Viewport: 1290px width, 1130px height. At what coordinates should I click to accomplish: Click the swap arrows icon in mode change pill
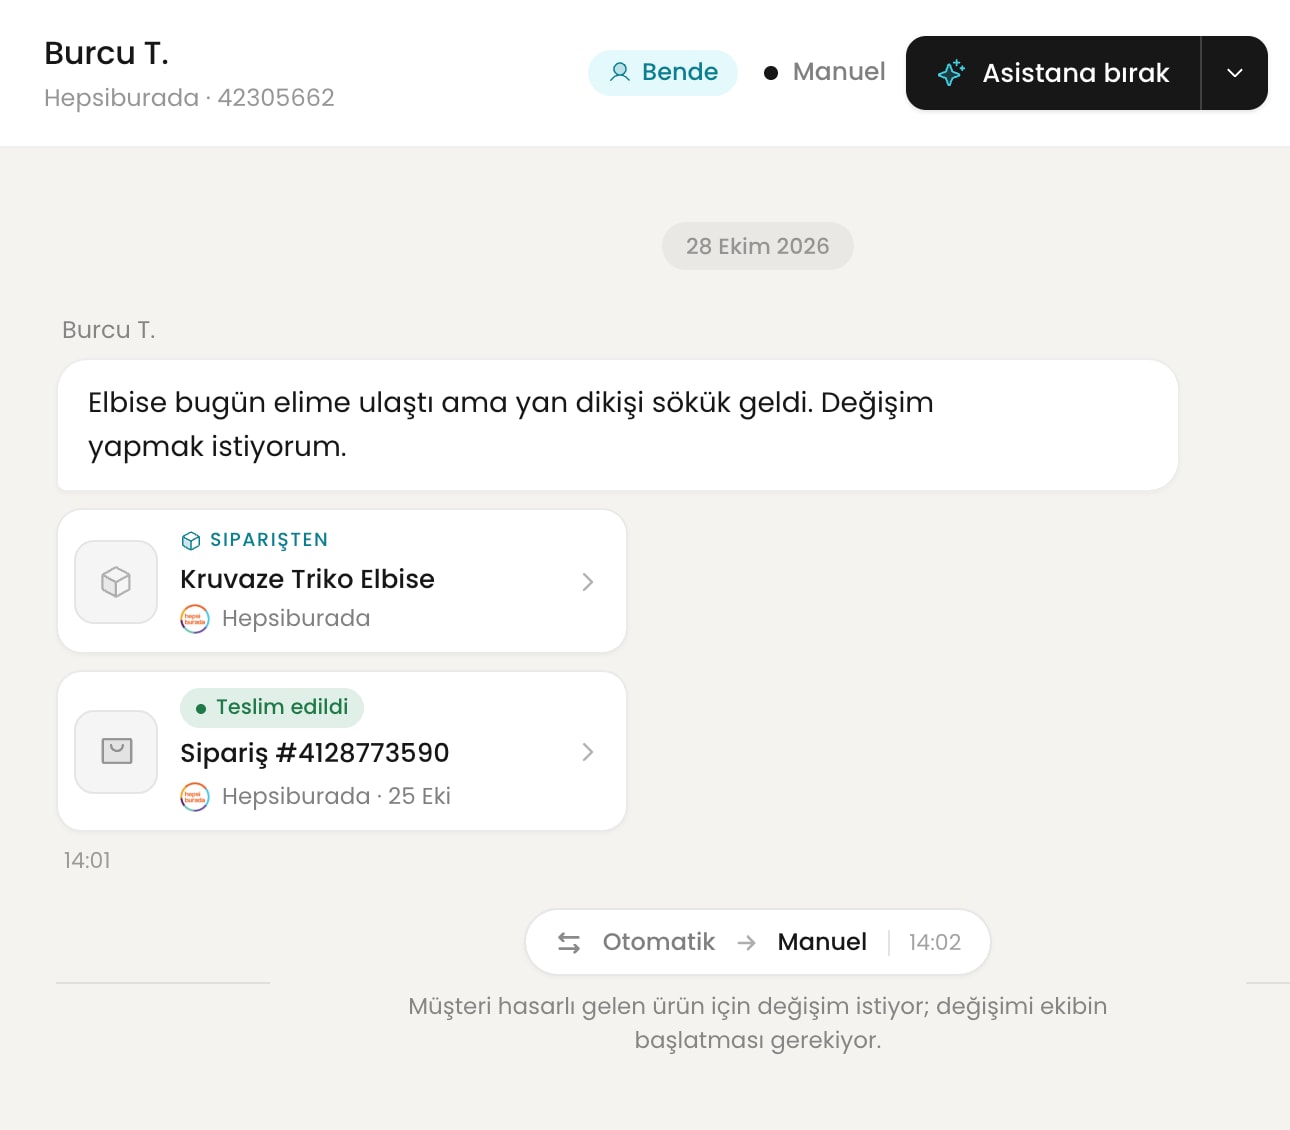click(x=569, y=942)
